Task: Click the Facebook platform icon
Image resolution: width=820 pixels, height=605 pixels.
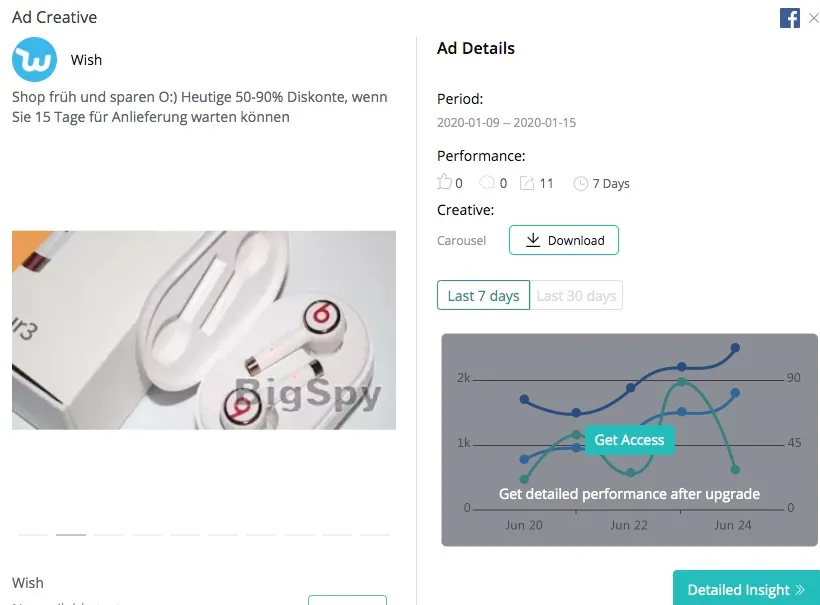Action: coord(790,18)
